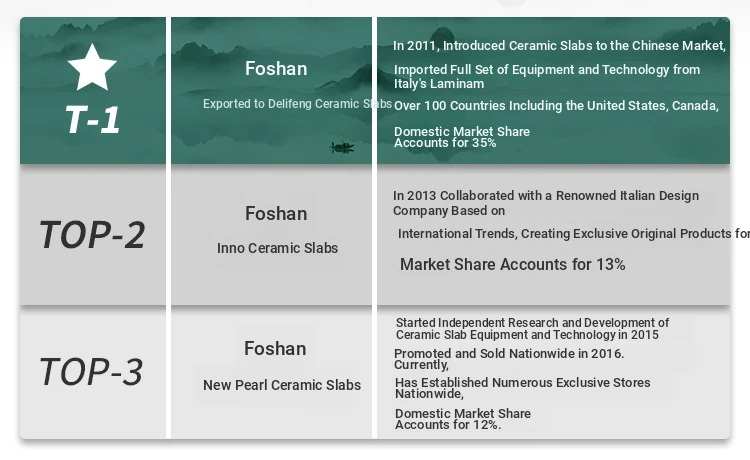Screen dimensions: 750x460
Task: Click "Exported to Delifeng Ceramic Slabs" text
Action: [x=297, y=104]
